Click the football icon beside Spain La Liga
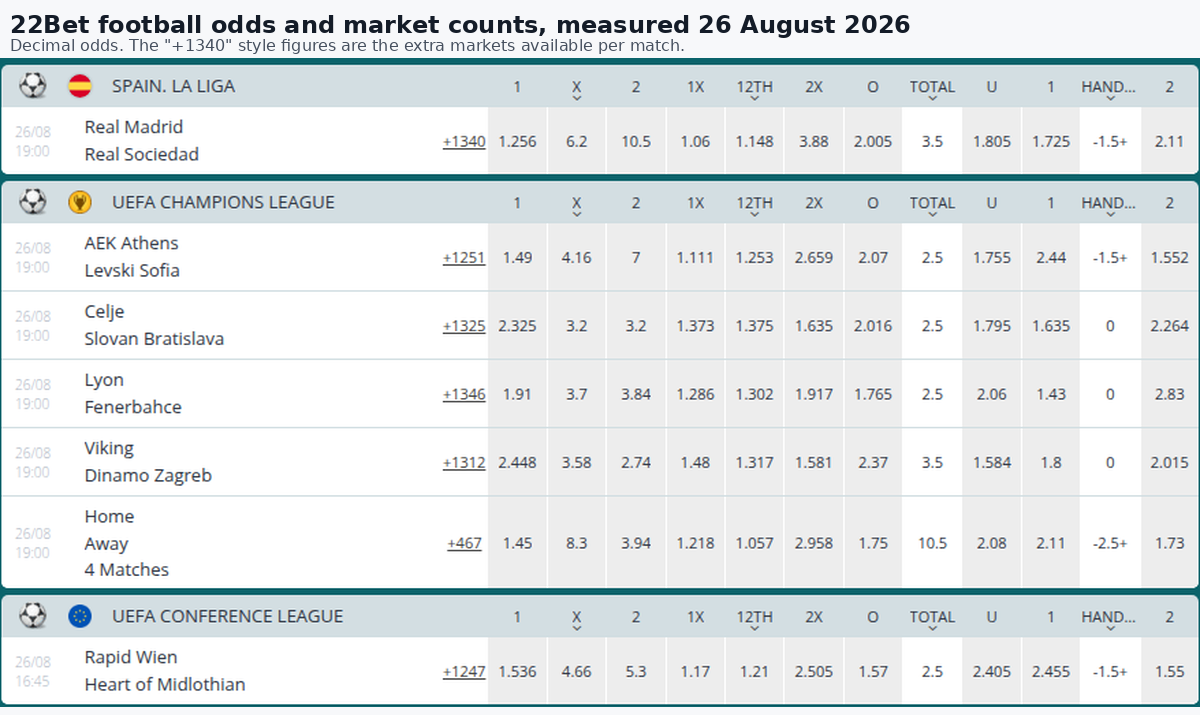1200x715 pixels. point(33,86)
